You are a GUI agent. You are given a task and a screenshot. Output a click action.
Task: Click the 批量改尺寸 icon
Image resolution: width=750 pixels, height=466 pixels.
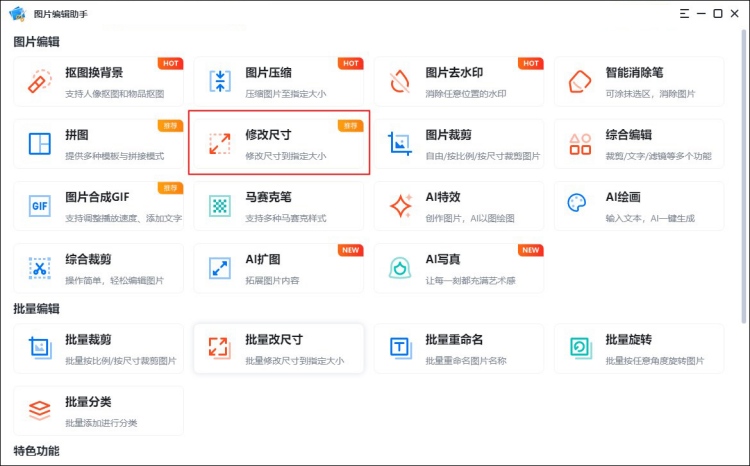pos(220,348)
